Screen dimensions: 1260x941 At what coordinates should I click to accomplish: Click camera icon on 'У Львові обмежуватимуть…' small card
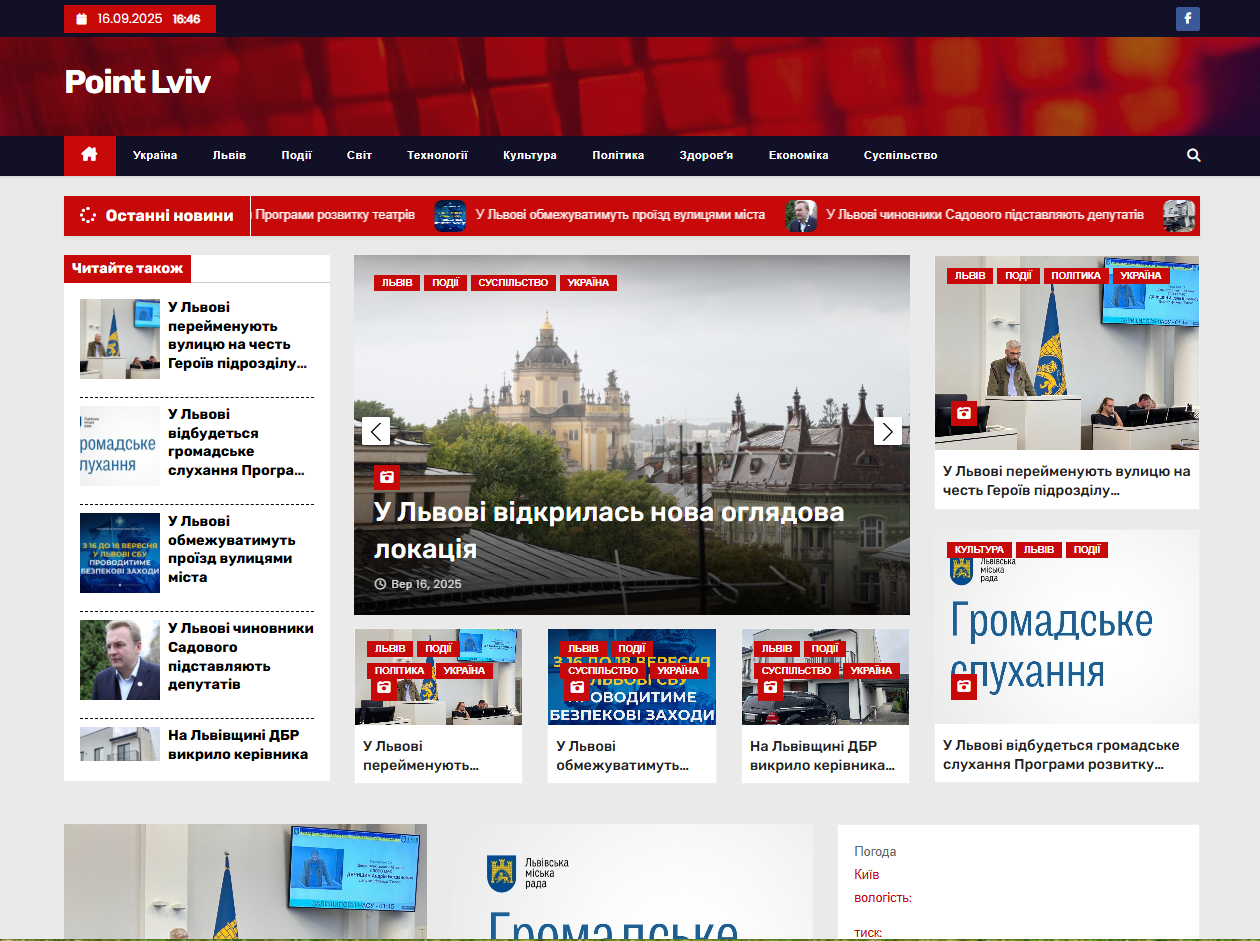(x=577, y=687)
